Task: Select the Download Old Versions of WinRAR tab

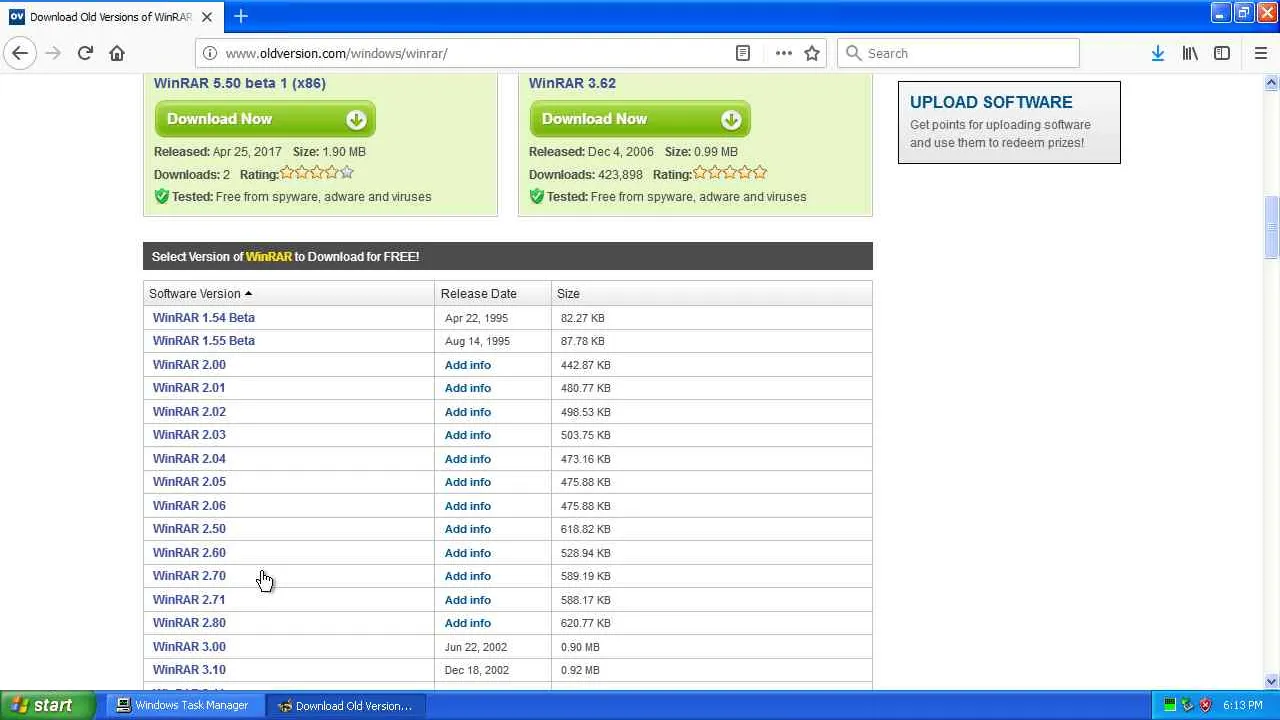Action: (x=111, y=17)
